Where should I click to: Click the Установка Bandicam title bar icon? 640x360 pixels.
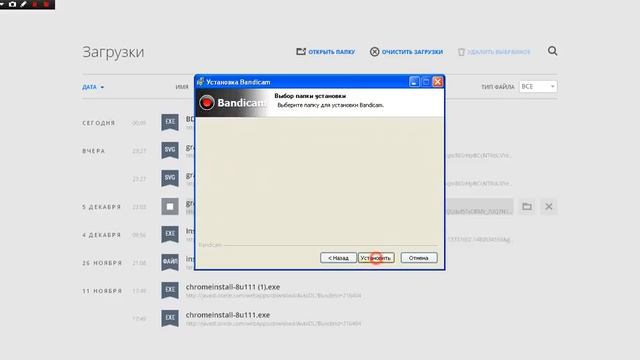[200, 82]
